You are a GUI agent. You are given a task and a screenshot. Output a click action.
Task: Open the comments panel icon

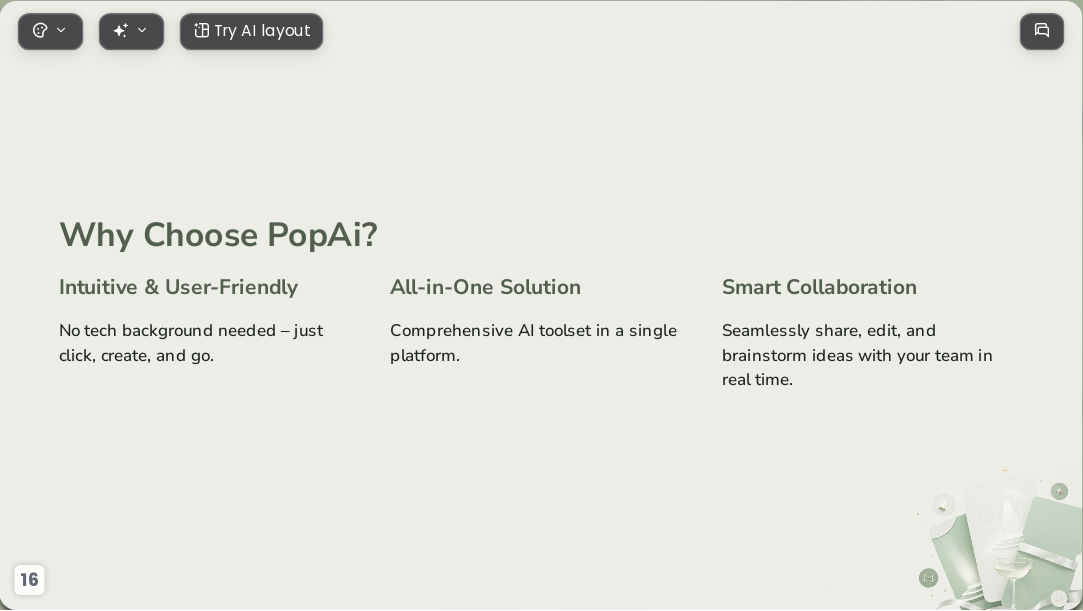[x=1042, y=31]
